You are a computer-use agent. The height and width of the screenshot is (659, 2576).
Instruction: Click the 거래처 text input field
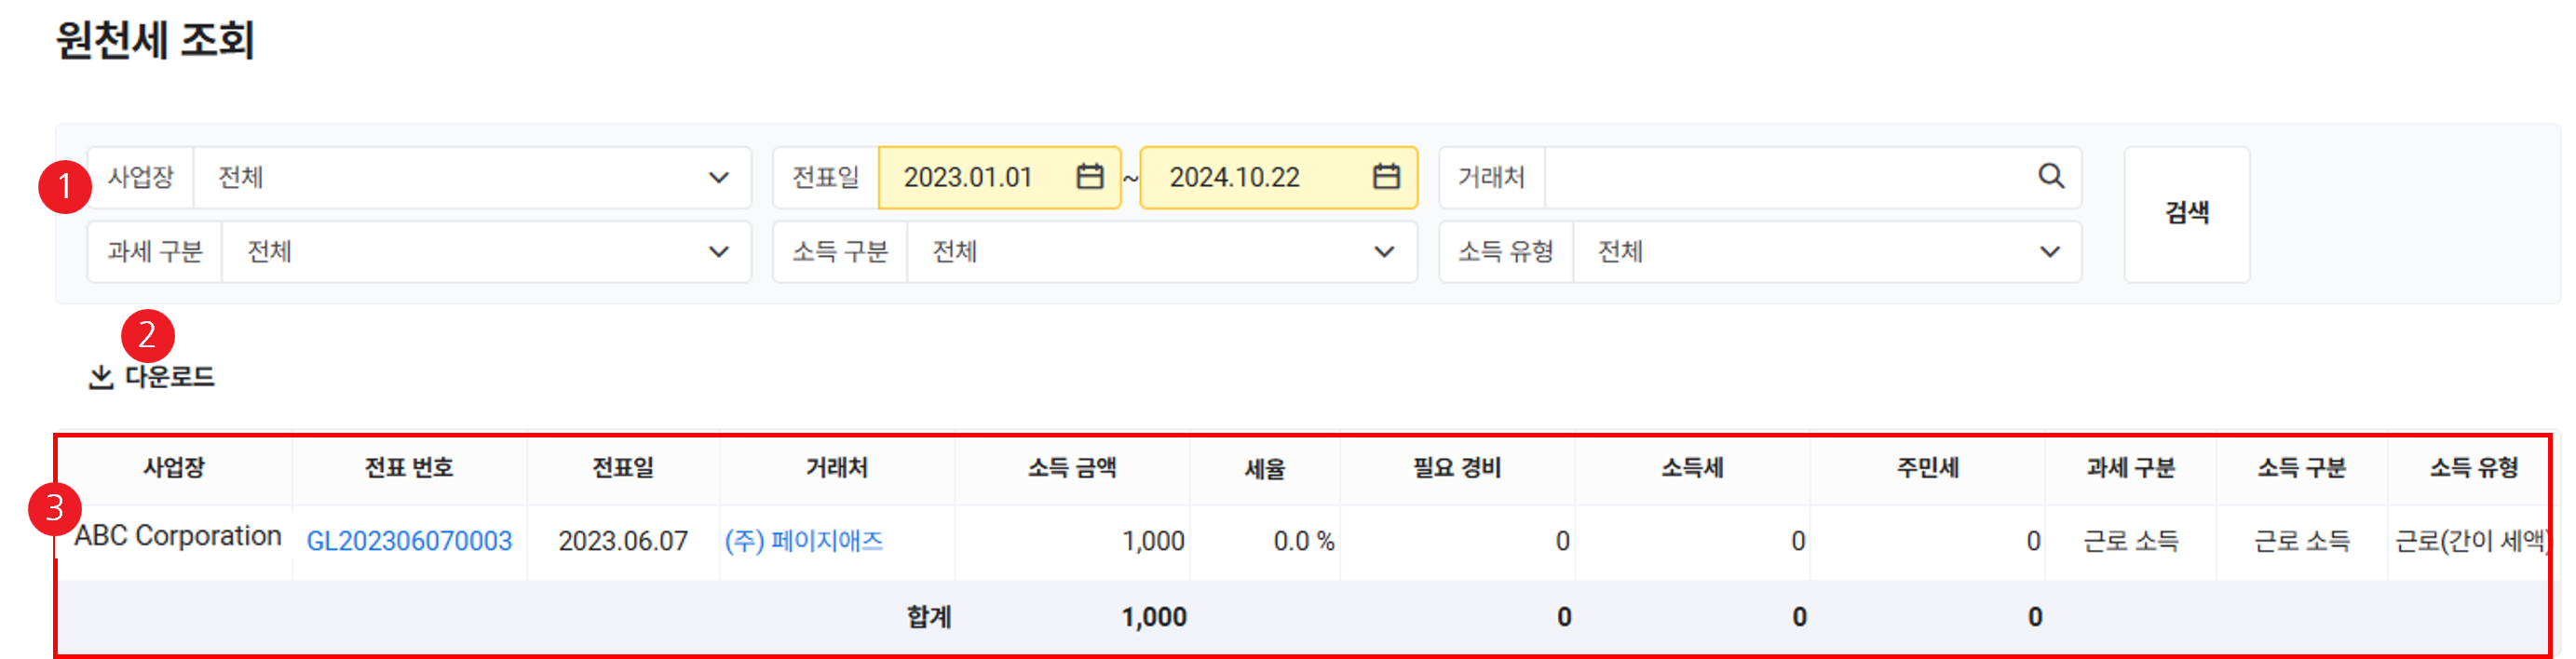coord(1785,178)
